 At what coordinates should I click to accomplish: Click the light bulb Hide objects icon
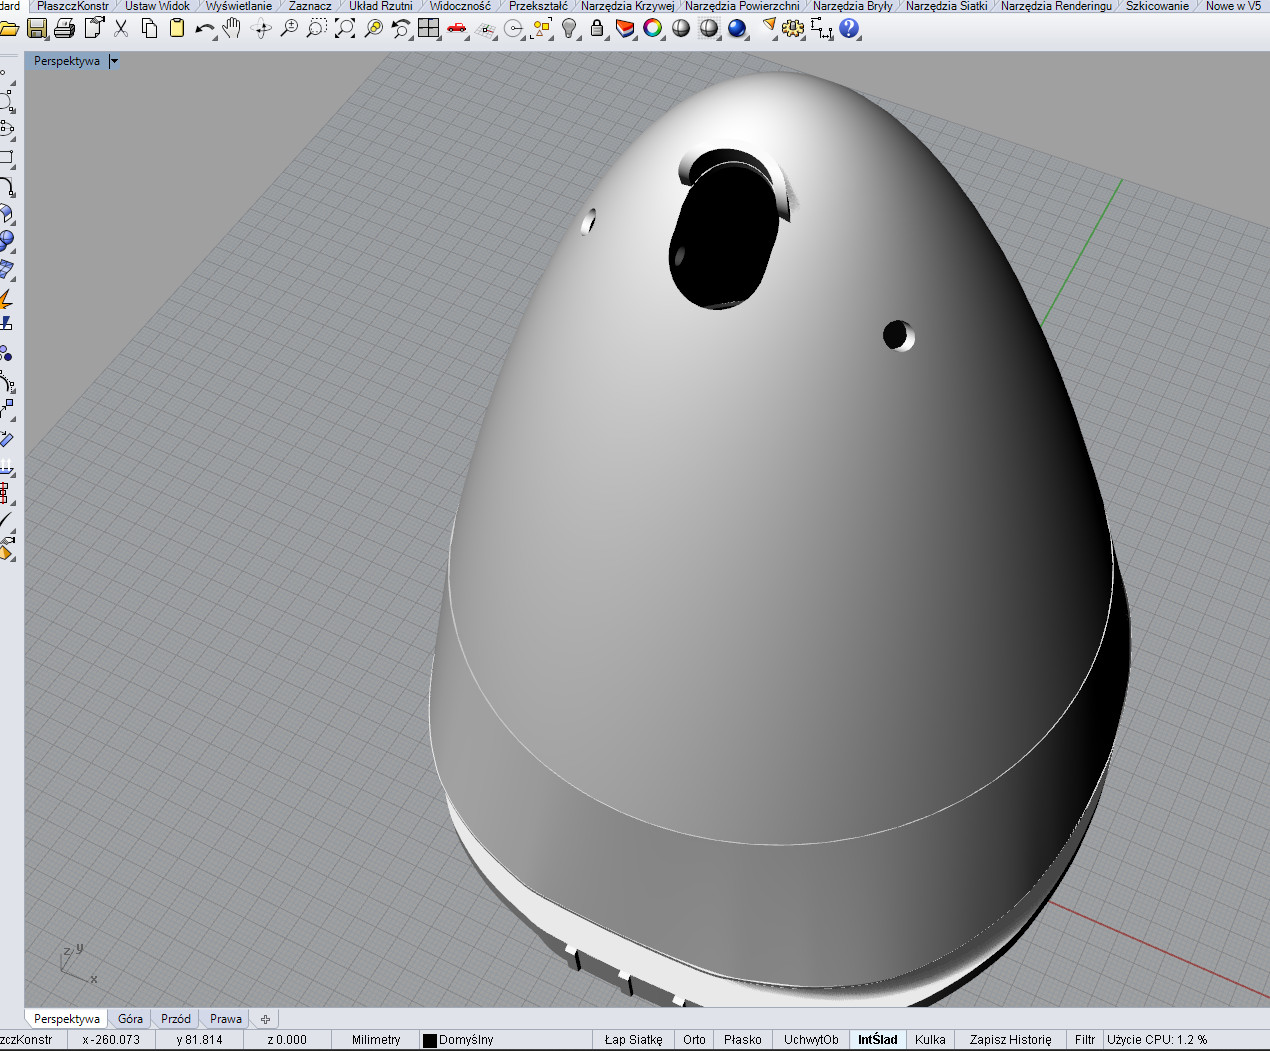click(x=569, y=29)
